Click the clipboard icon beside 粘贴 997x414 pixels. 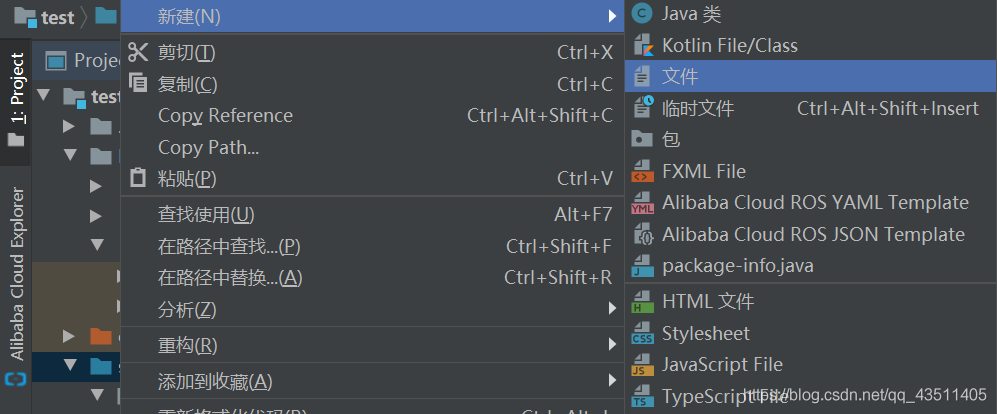pyautogui.click(x=138, y=177)
